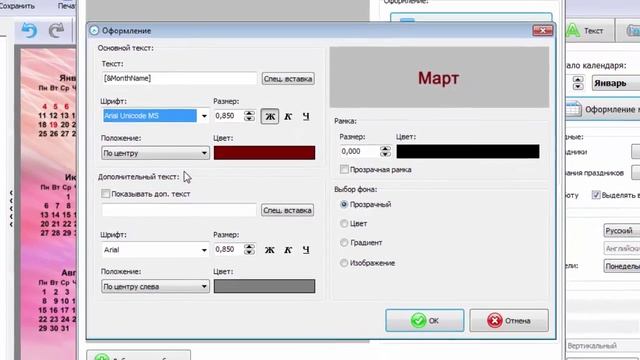Pick main text dark red color
Image resolution: width=640 pixels, height=360 pixels.
pos(264,153)
